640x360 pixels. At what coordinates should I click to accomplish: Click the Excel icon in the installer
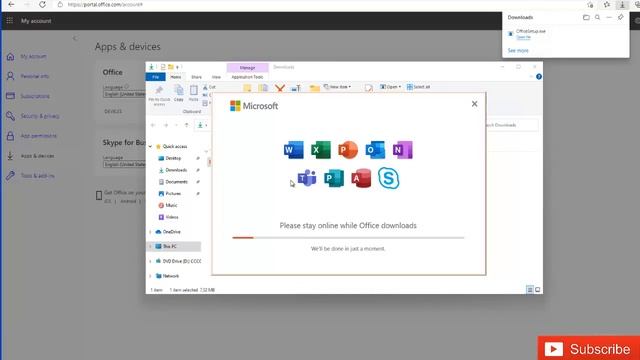[321, 150]
